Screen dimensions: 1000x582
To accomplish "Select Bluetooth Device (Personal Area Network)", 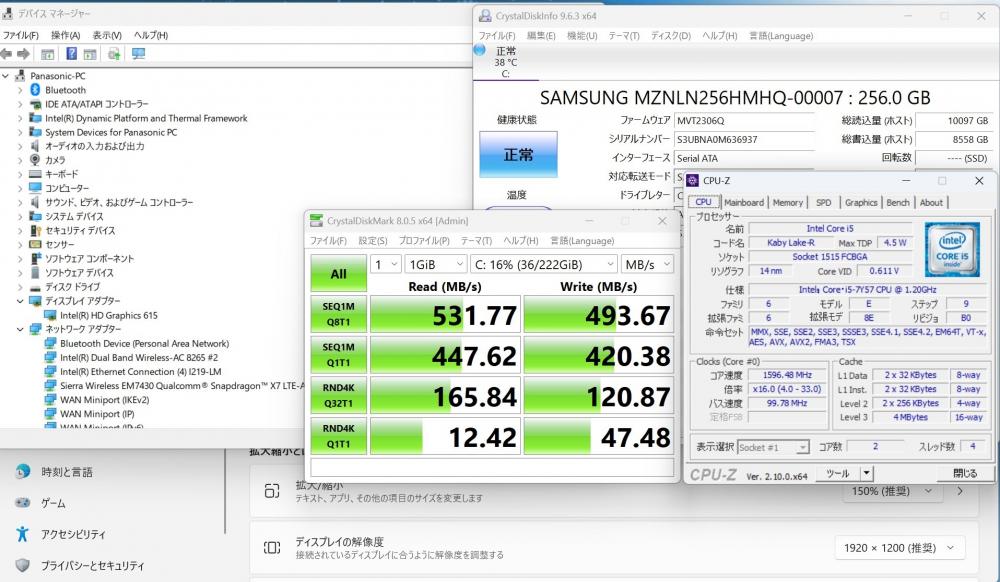I will tap(144, 344).
